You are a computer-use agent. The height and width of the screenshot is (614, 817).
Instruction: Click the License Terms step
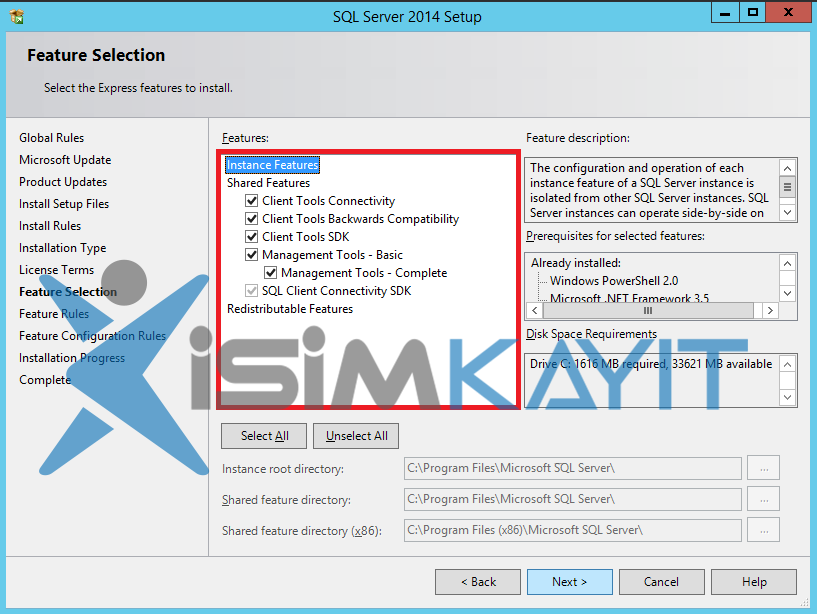[x=57, y=270]
